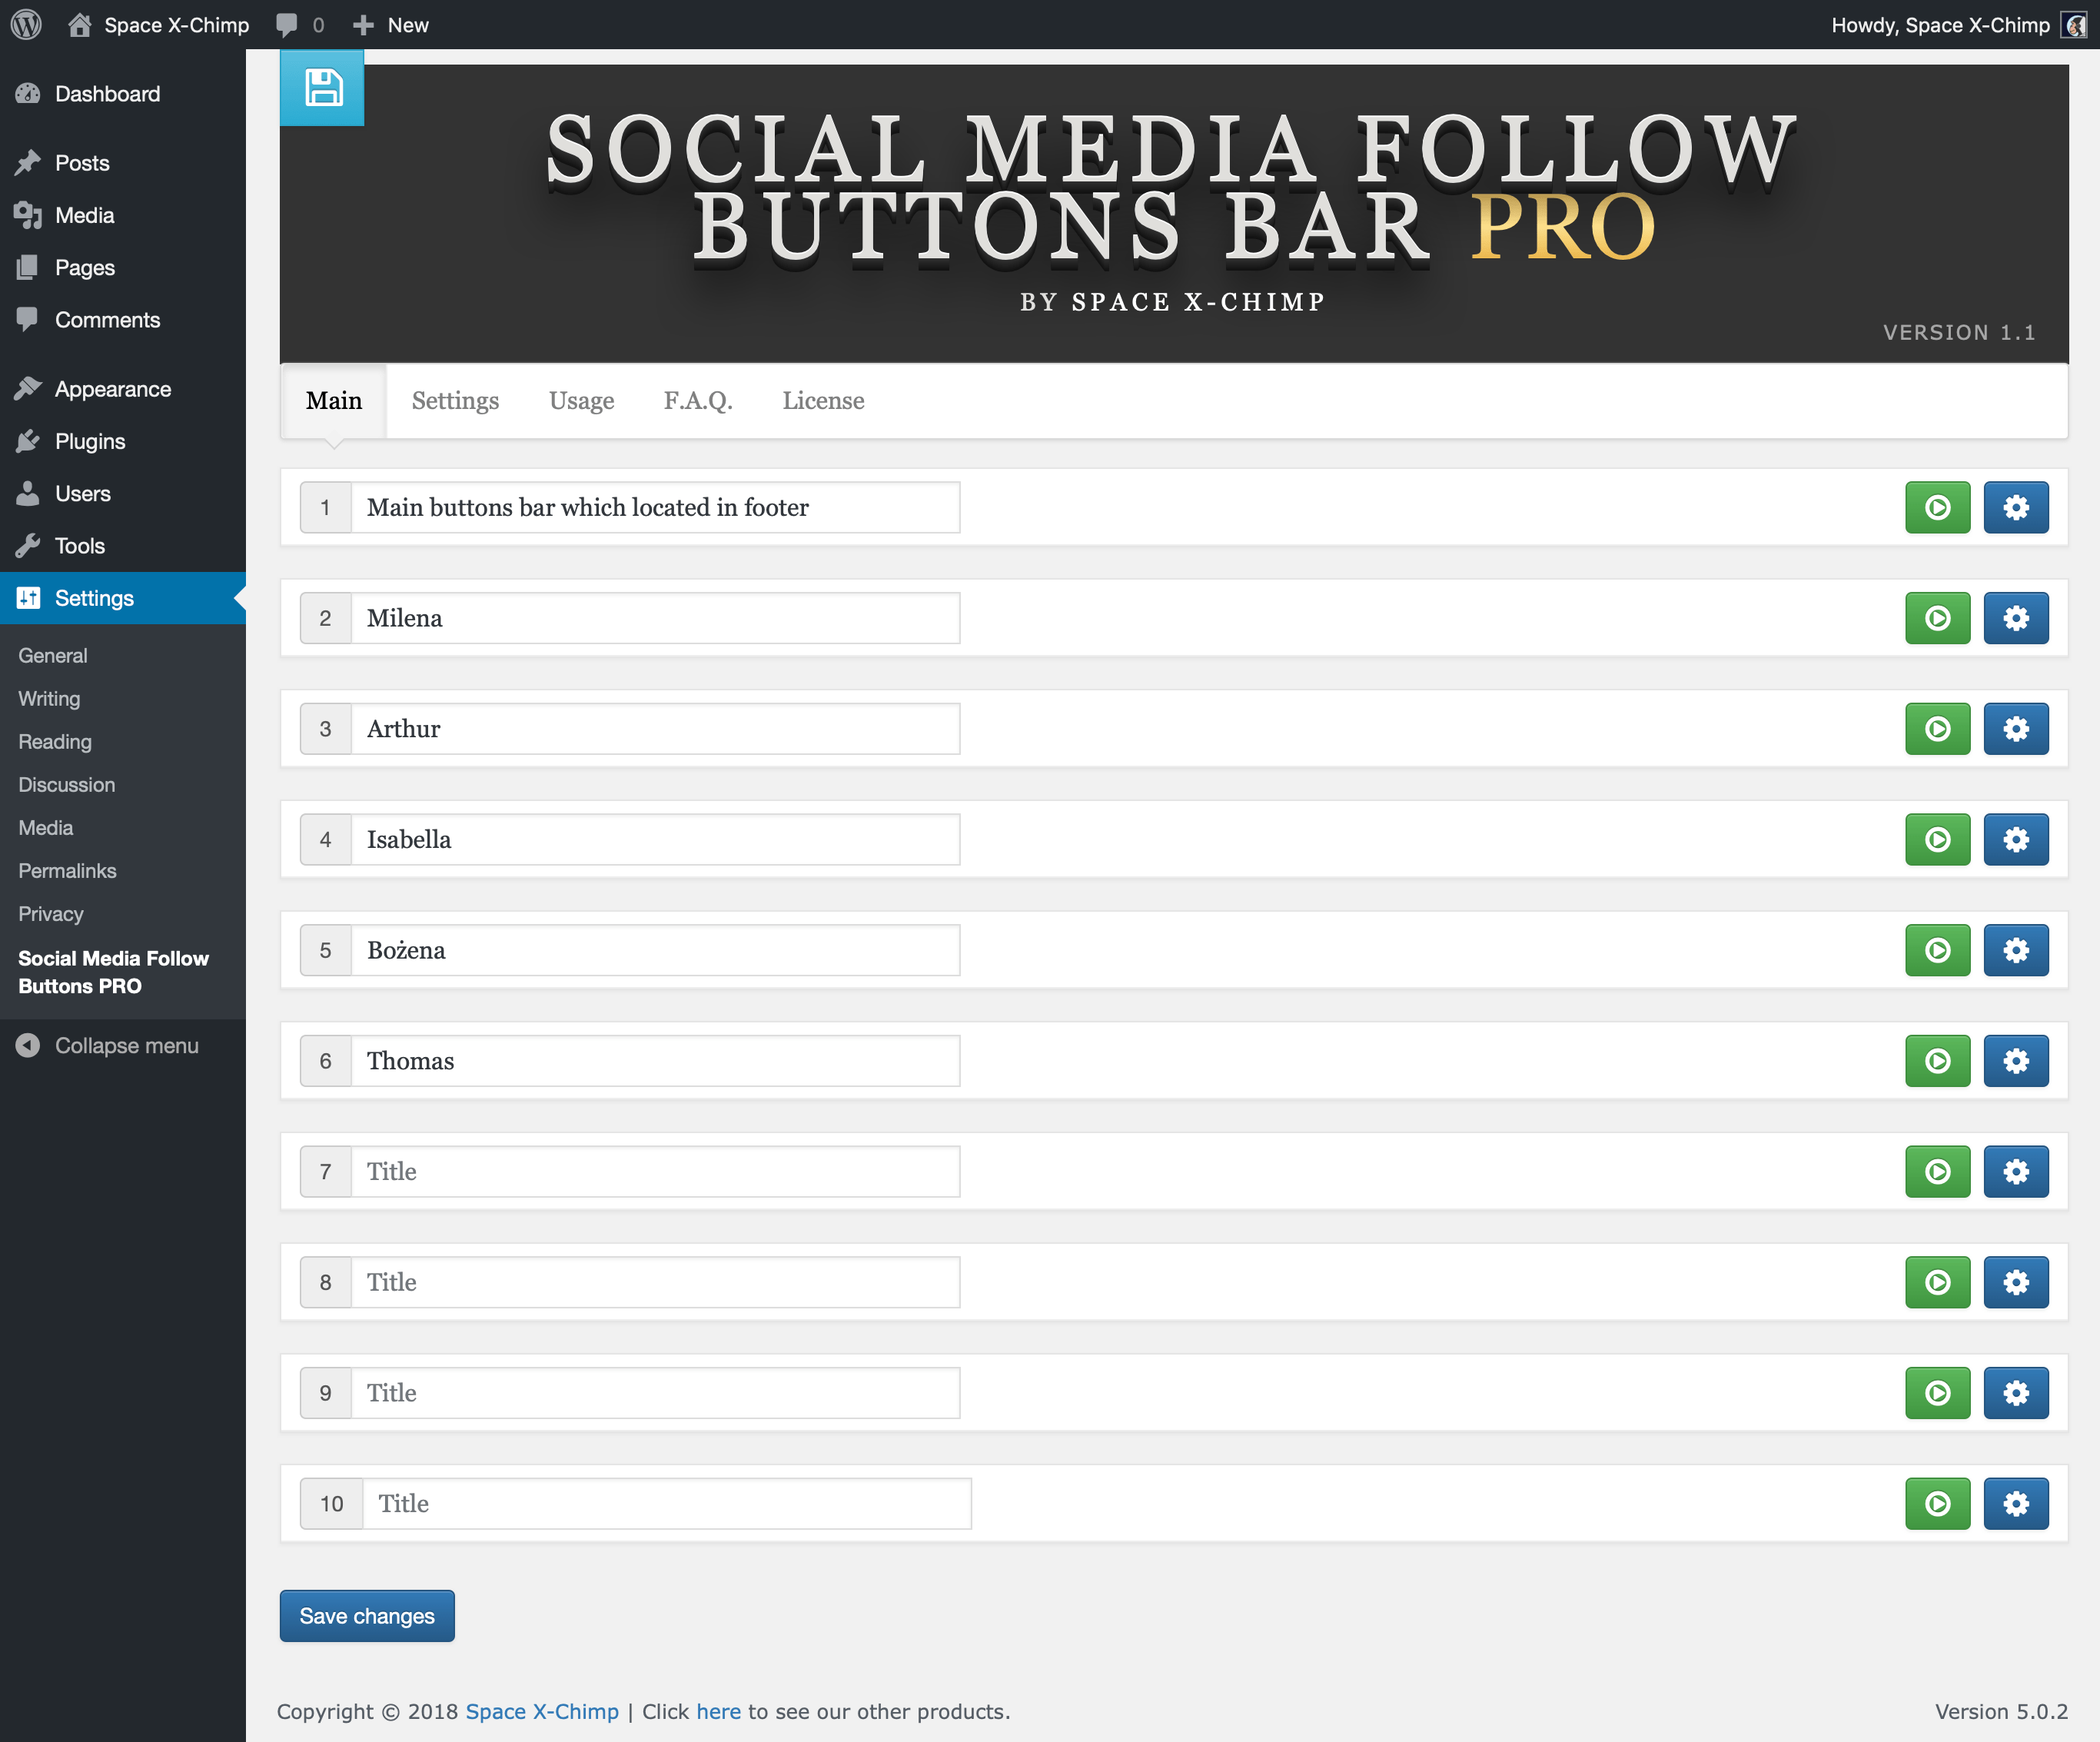Image resolution: width=2100 pixels, height=1742 pixels.
Task: Click the settings gear icon for row 8
Action: [2015, 1282]
